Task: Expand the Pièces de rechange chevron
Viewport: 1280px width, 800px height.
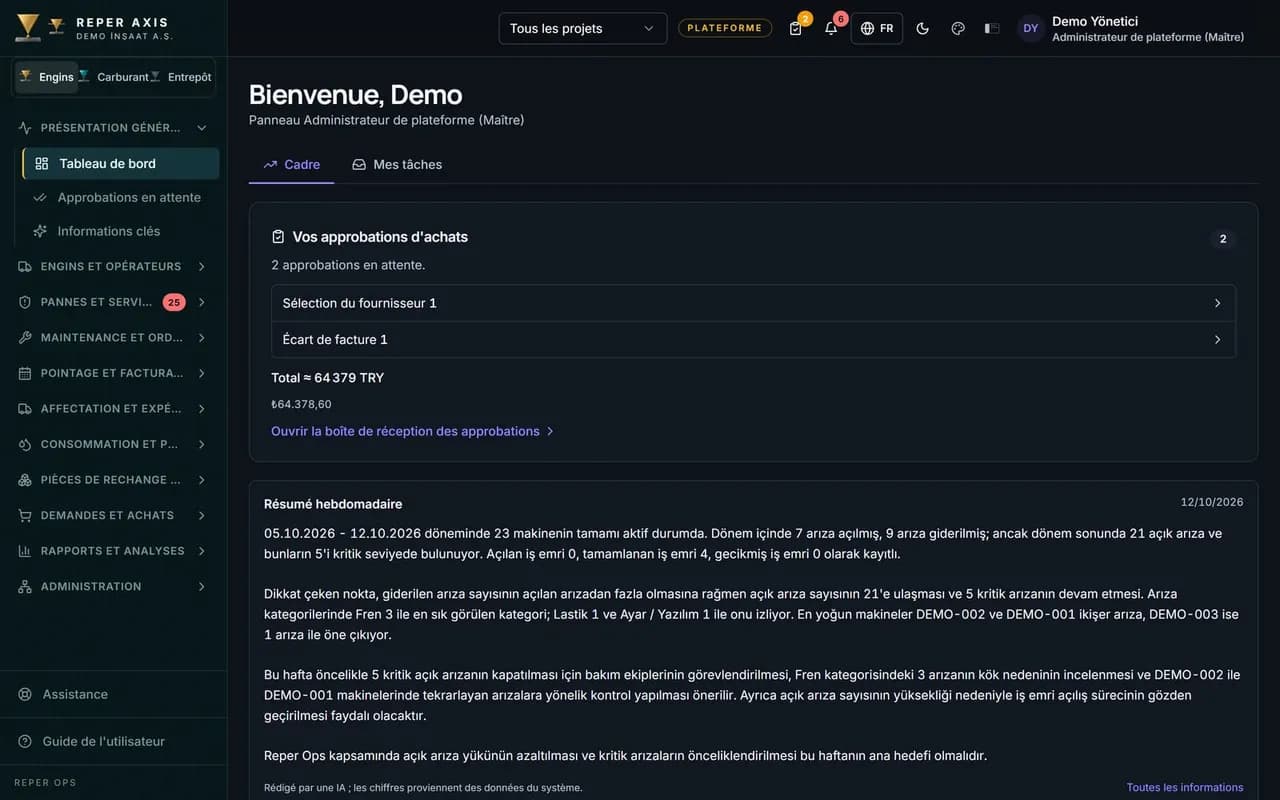Action: 201,480
